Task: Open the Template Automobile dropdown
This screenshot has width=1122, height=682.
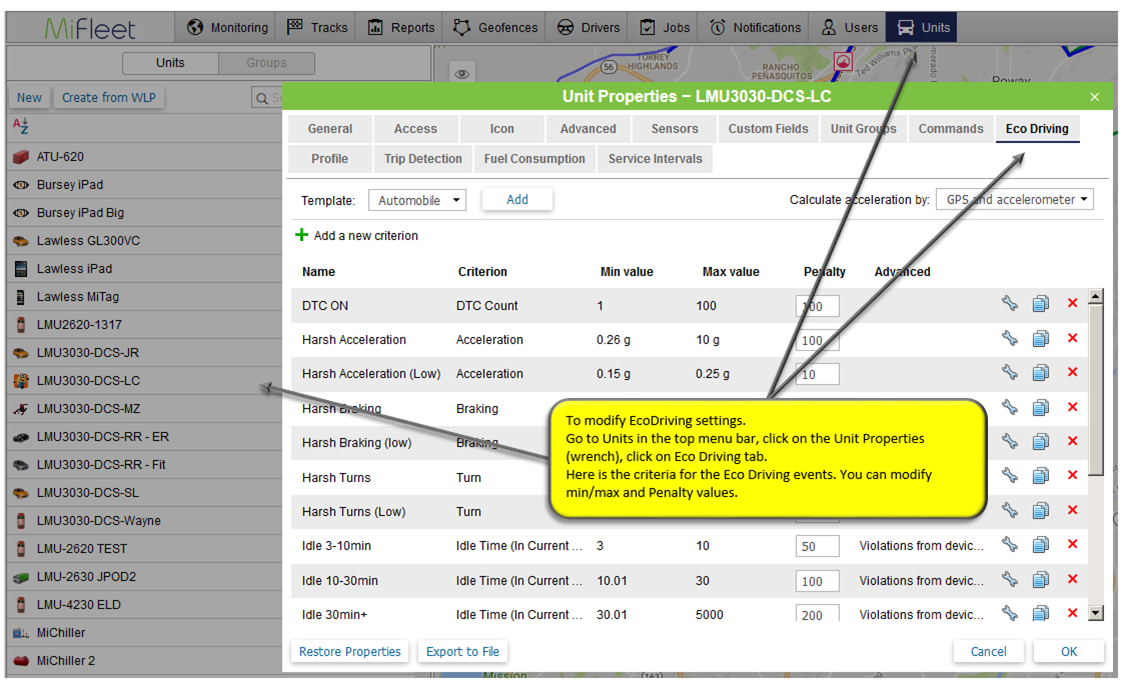Action: coord(417,200)
